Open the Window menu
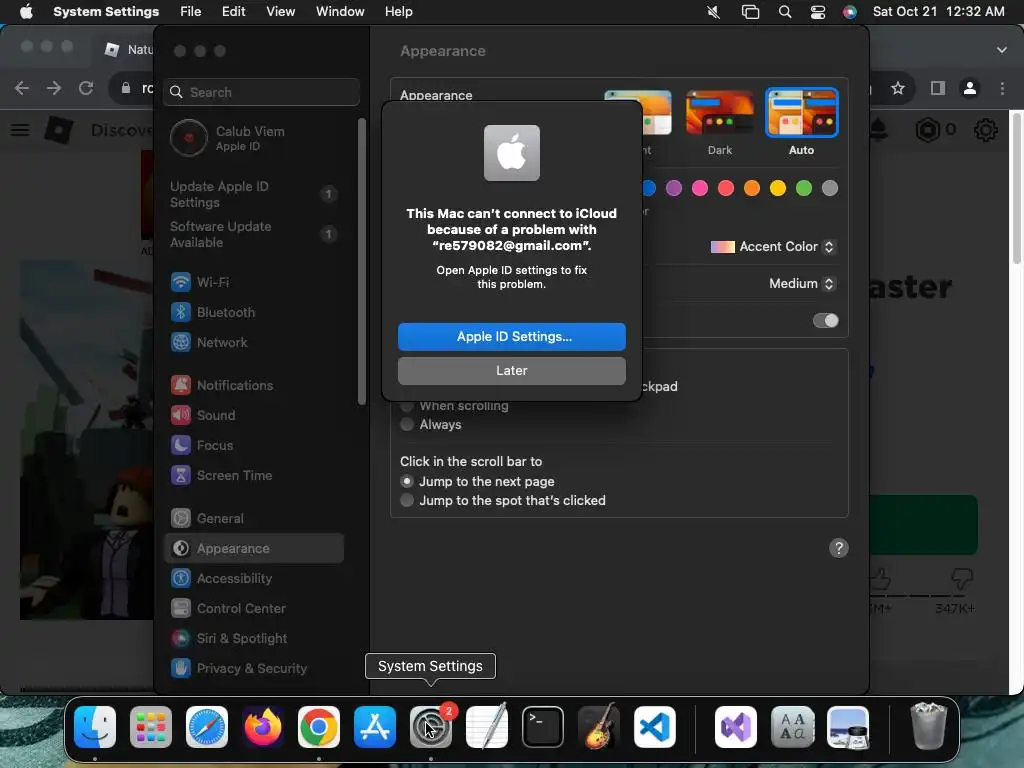Viewport: 1024px width, 768px height. tap(340, 12)
